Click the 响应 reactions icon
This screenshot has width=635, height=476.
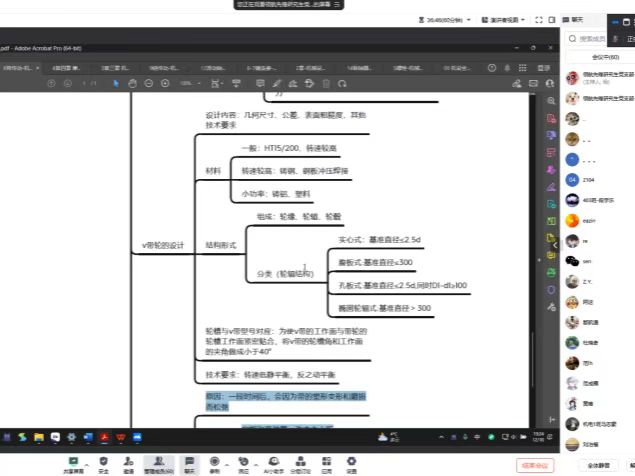243,461
